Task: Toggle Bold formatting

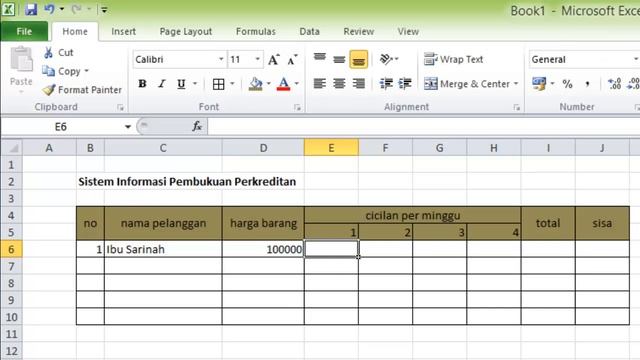Action: [x=142, y=84]
